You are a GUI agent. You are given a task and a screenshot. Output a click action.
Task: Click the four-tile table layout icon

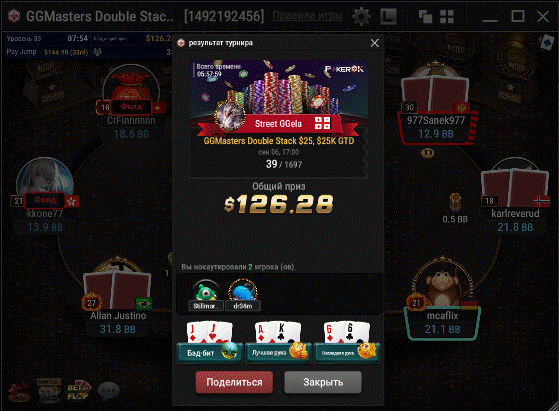446,16
